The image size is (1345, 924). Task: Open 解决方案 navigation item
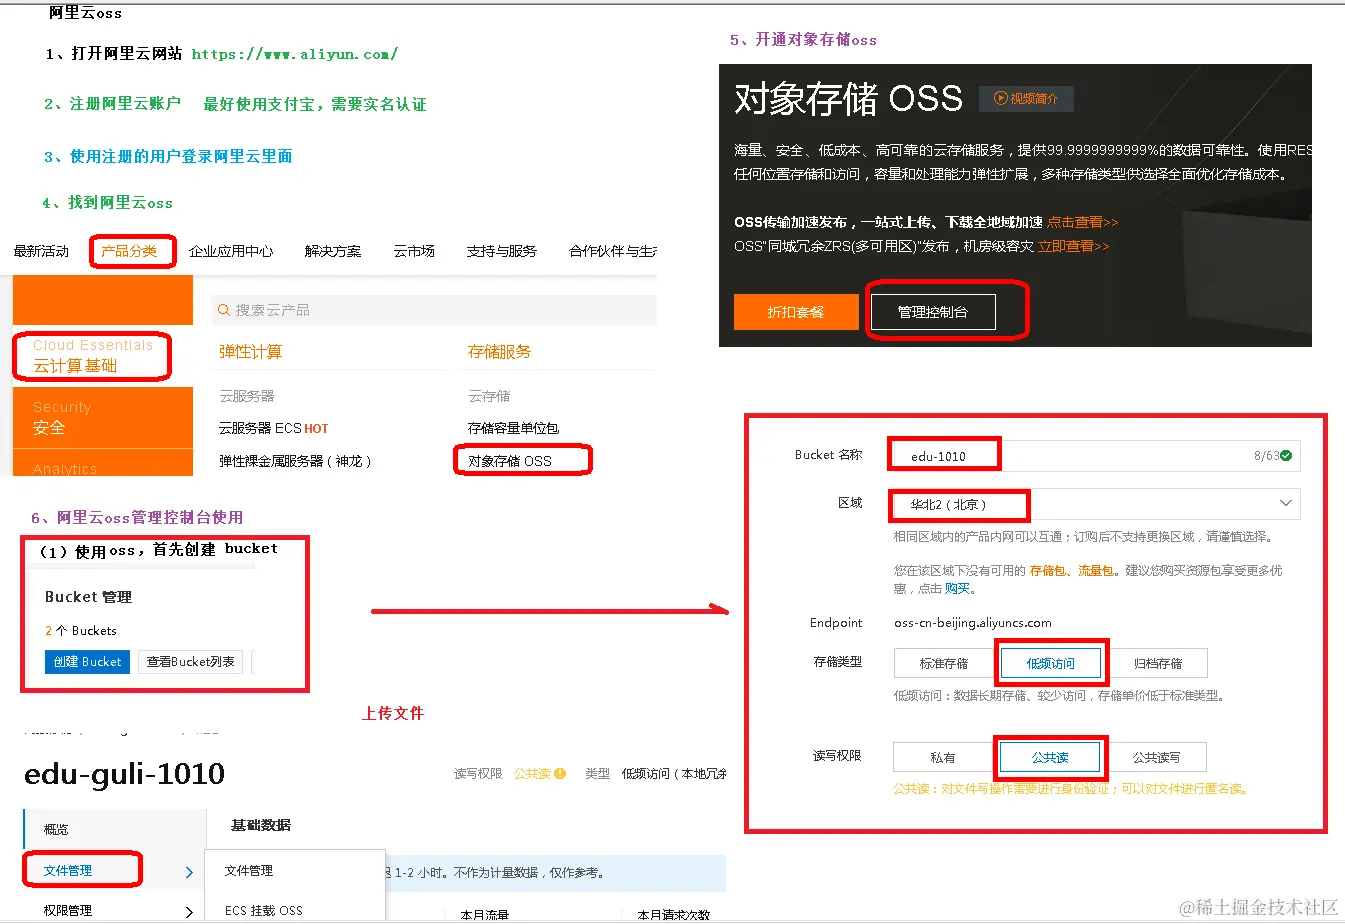[333, 251]
